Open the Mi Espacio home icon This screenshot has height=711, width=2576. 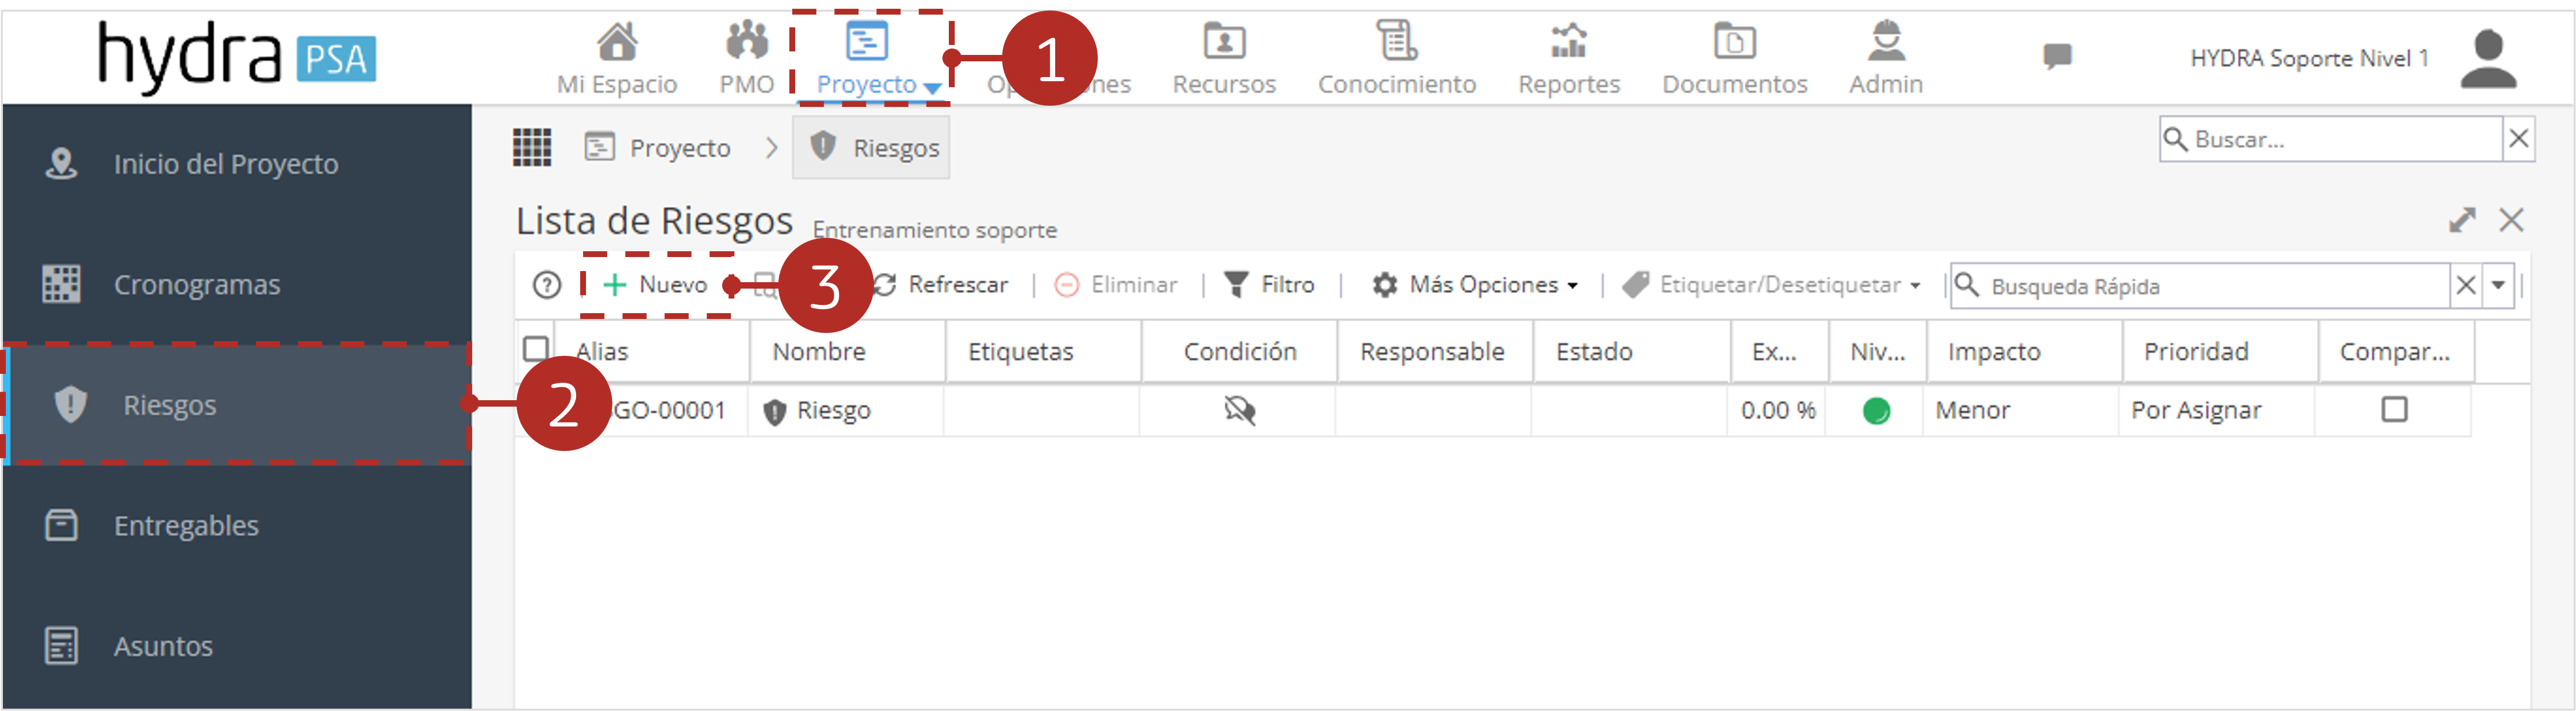click(617, 41)
